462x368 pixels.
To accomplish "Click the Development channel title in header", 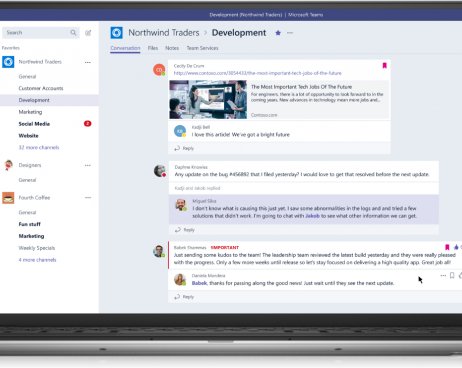I will tap(239, 33).
